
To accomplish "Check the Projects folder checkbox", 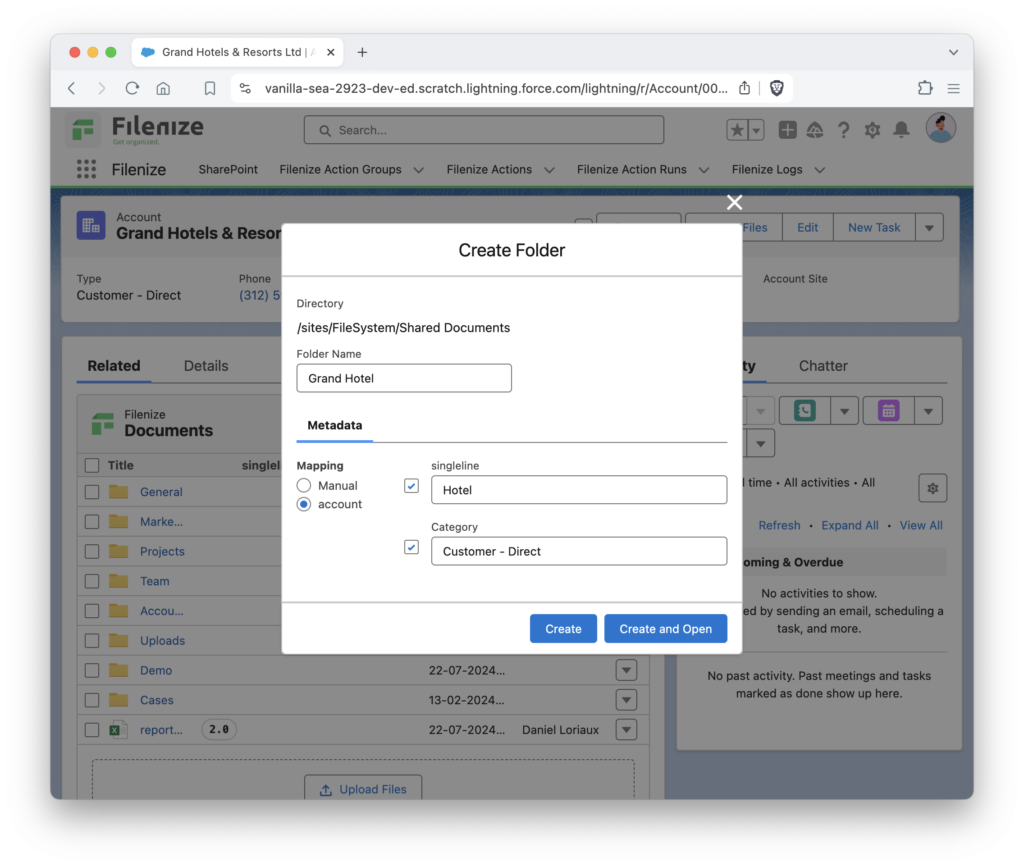I will click(92, 551).
